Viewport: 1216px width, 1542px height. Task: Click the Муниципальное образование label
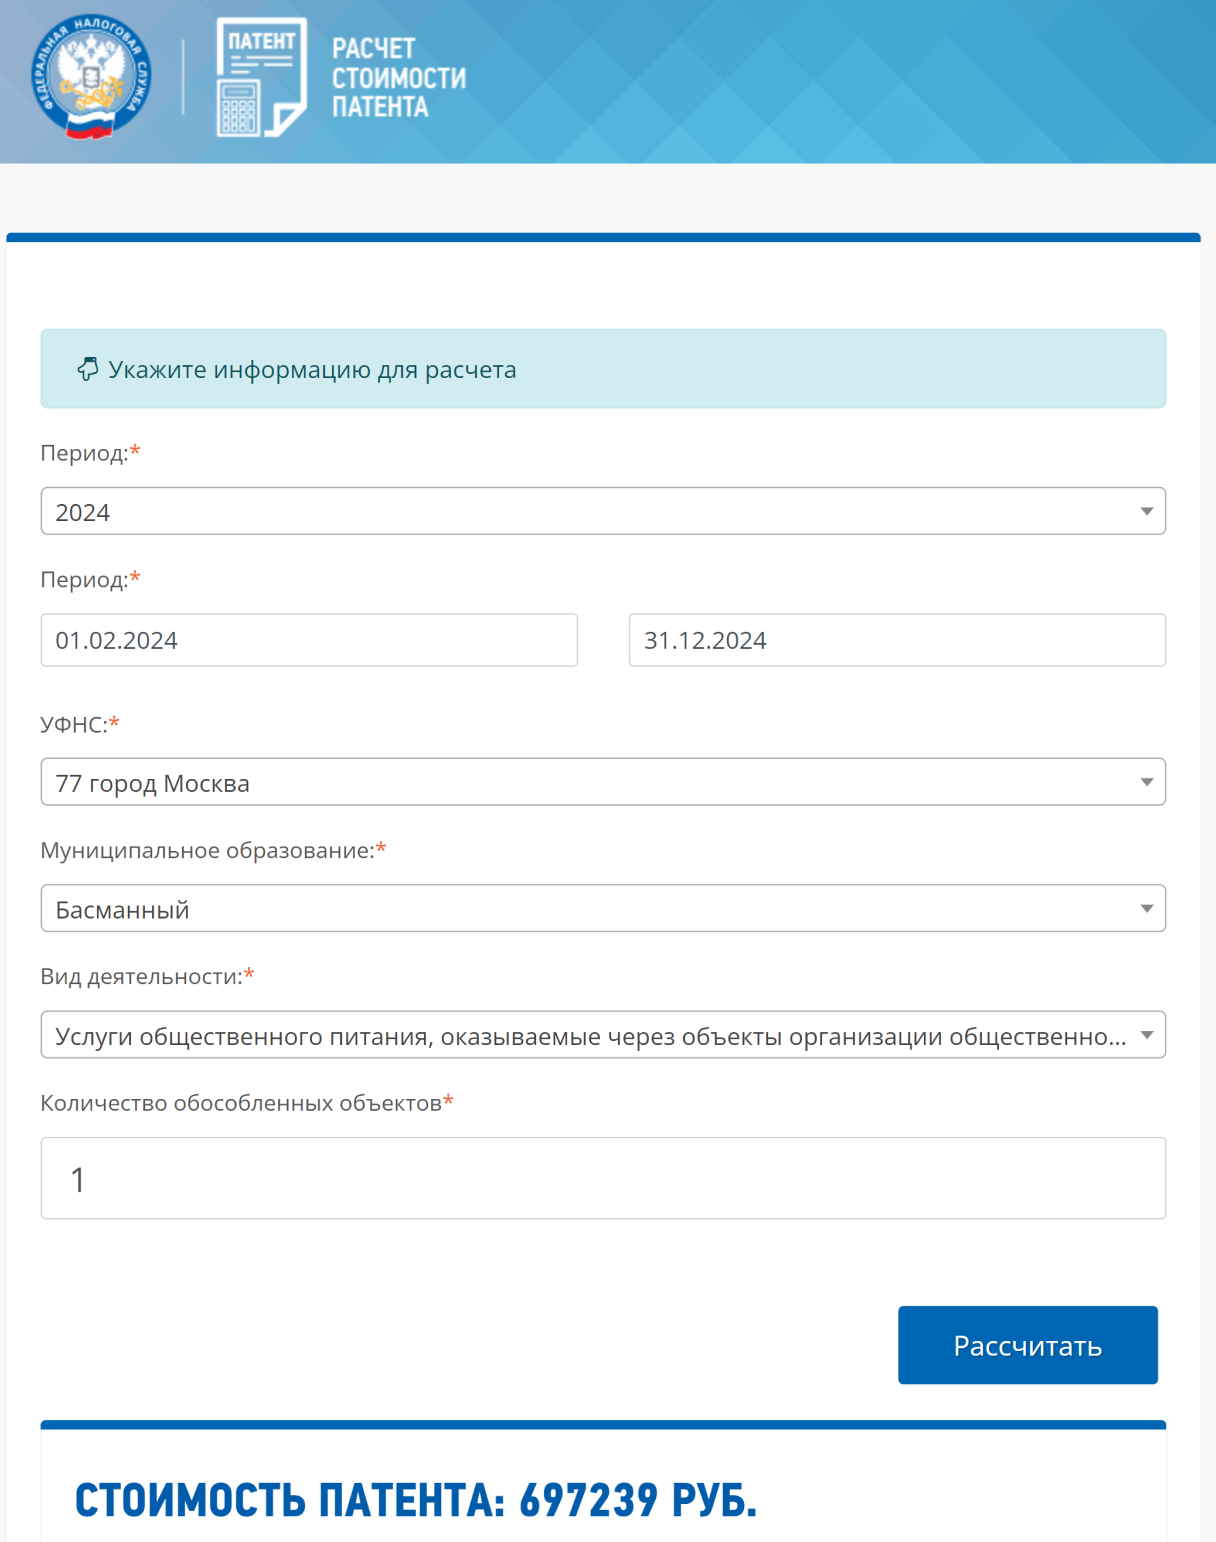point(207,850)
